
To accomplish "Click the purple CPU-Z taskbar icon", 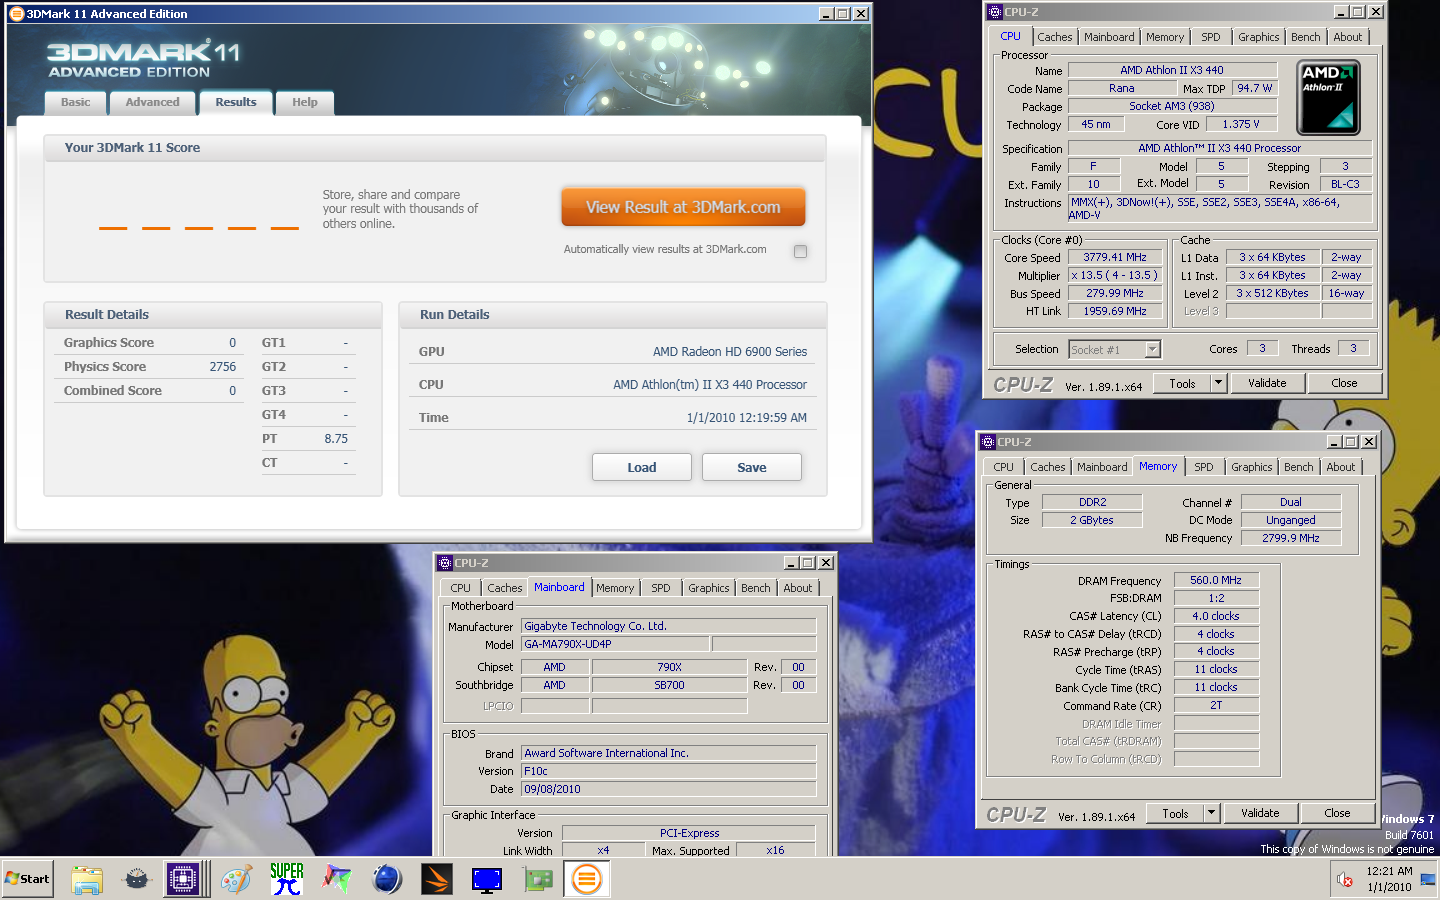I will click(184, 879).
